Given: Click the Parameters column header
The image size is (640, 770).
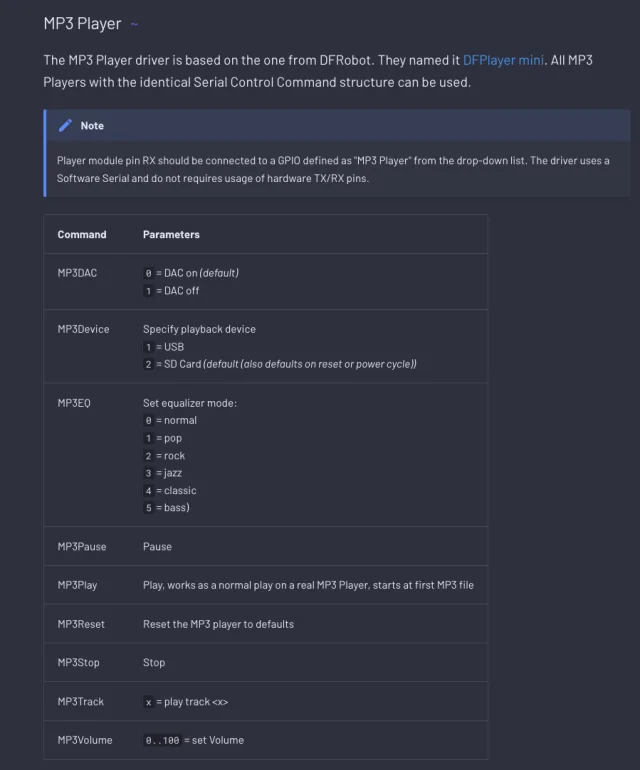Looking at the screenshot, I should [171, 235].
